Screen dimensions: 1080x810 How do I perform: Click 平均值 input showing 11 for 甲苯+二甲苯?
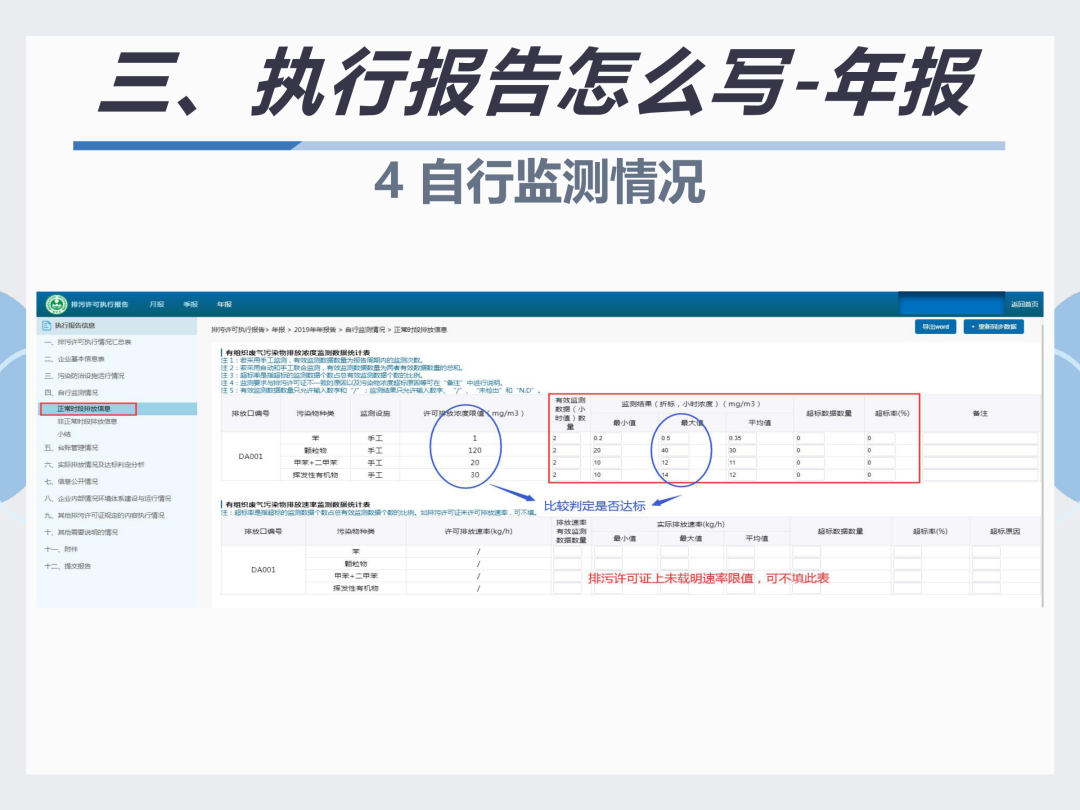[x=742, y=463]
